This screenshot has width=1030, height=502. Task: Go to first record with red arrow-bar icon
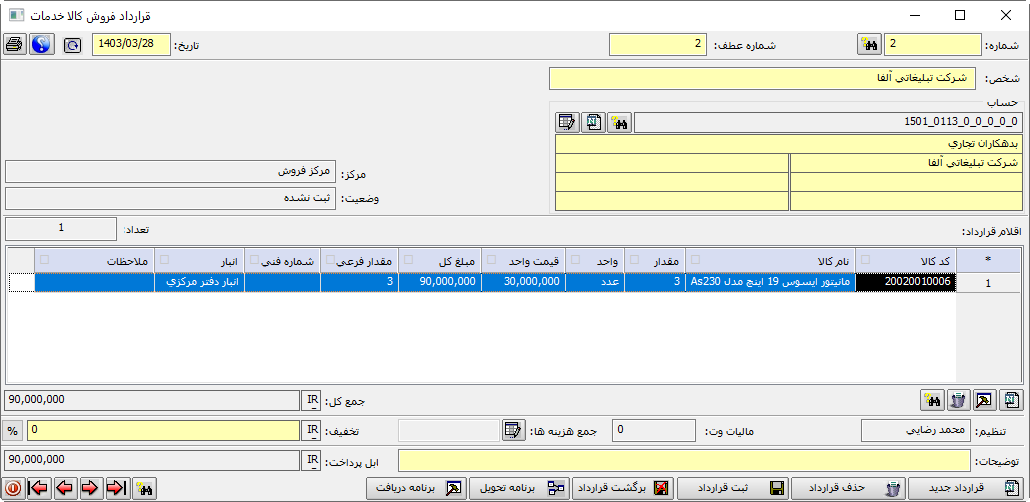click(39, 488)
